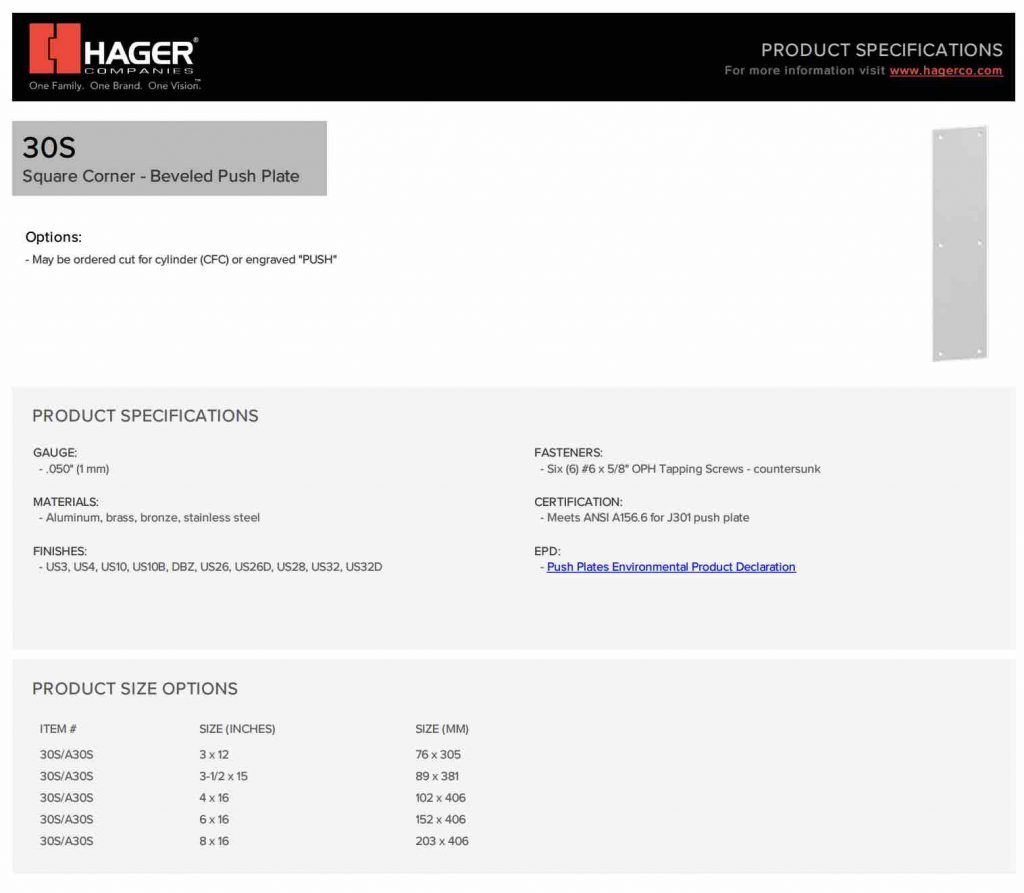Select the 3-1/2 x 15 size cell
This screenshot has width=1024, height=893.
[x=223, y=776]
